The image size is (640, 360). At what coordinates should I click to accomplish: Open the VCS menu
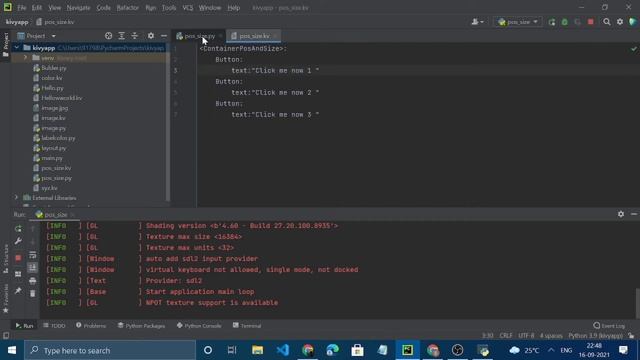tap(188, 8)
